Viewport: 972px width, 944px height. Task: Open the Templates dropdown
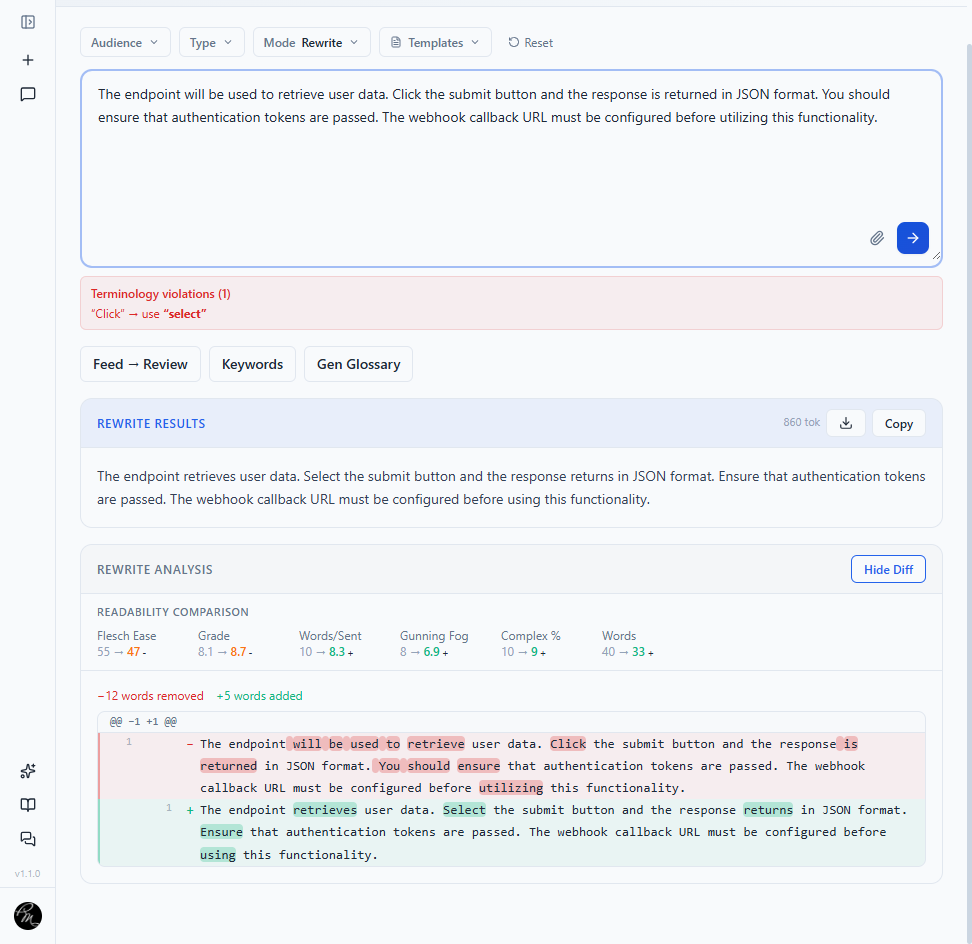435,43
